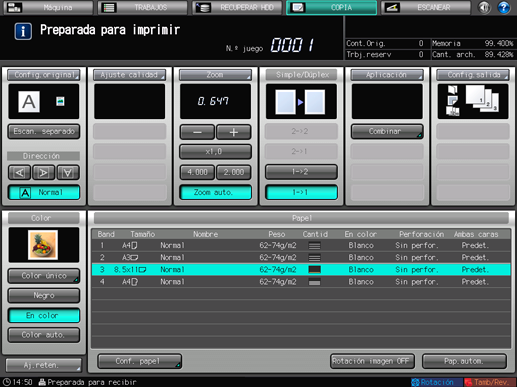Click the Preparada para recibir printer icon

coord(42,382)
